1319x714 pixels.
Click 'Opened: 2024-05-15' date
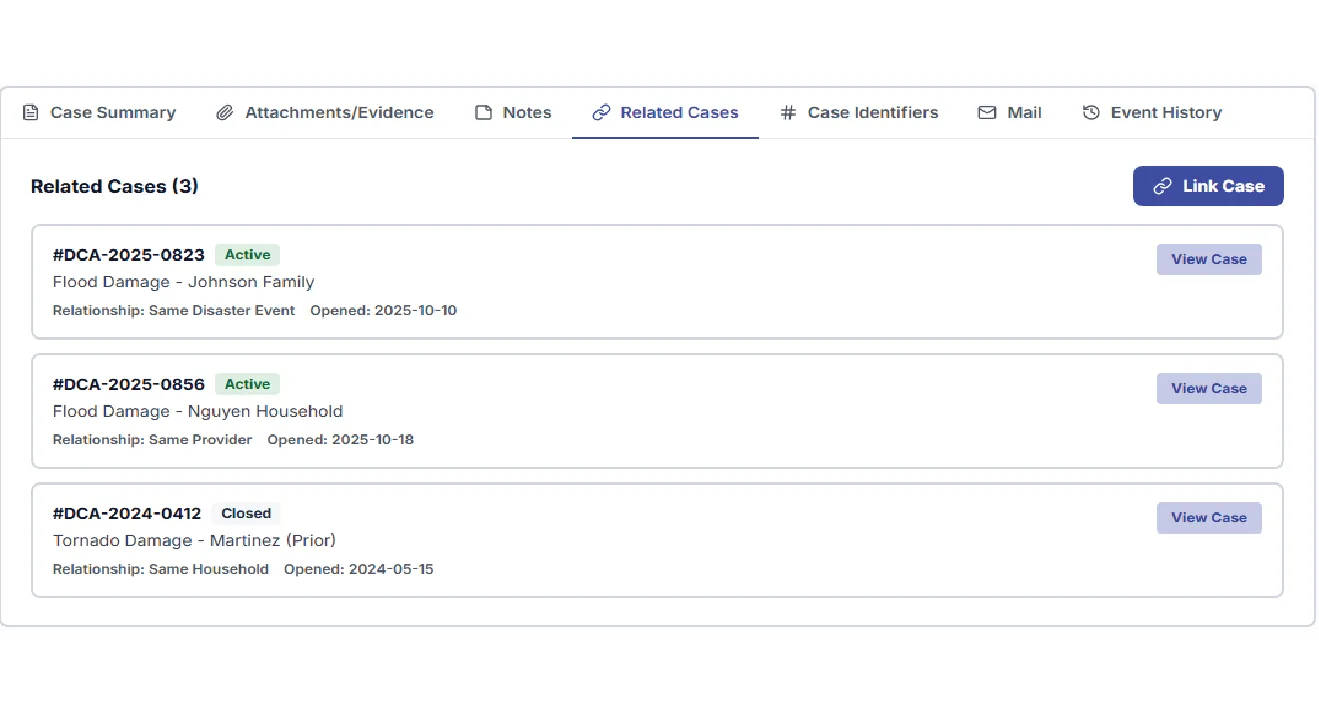tap(359, 569)
